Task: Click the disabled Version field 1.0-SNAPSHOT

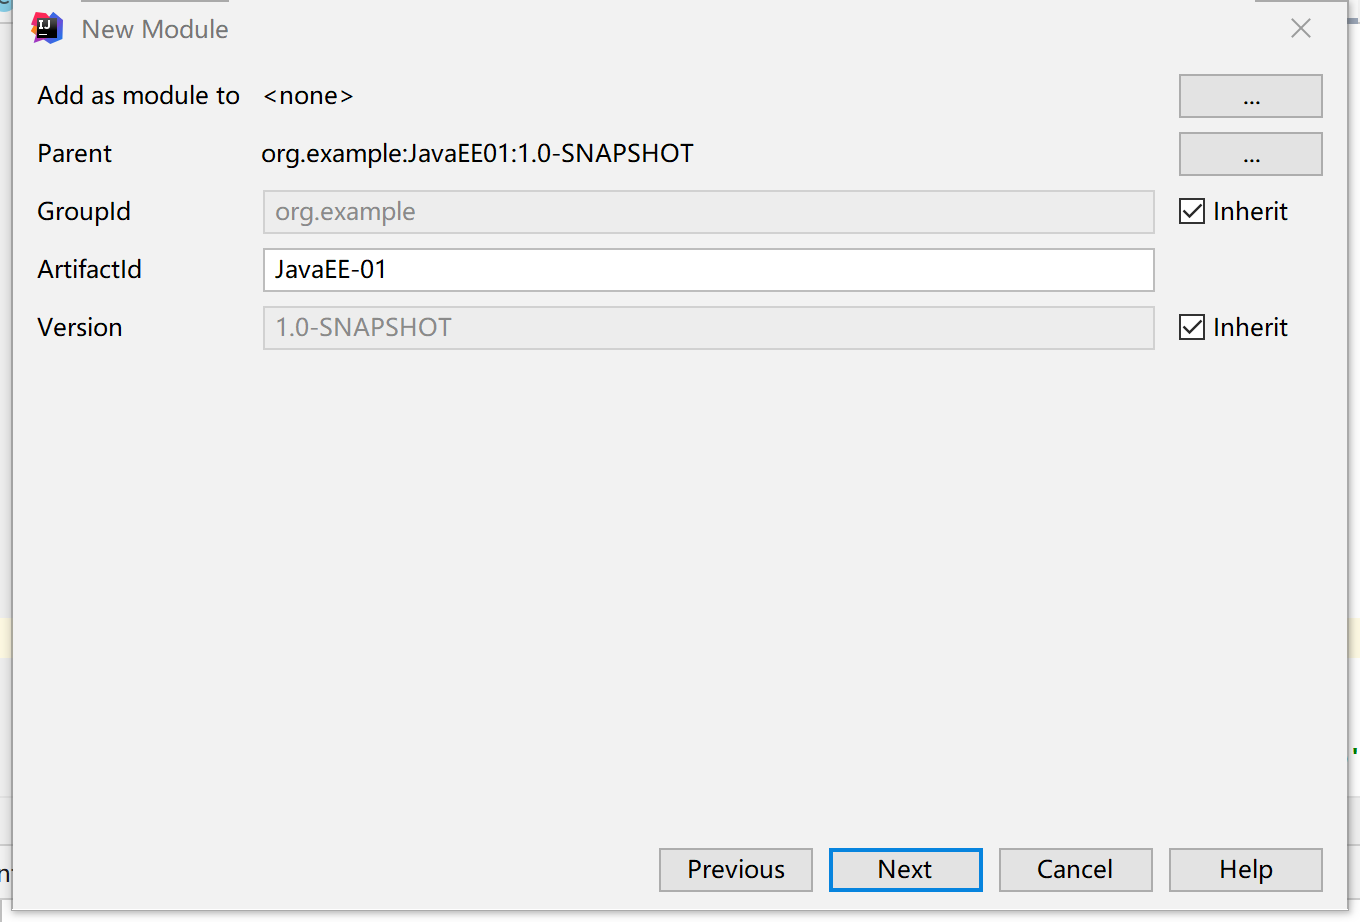Action: (708, 328)
